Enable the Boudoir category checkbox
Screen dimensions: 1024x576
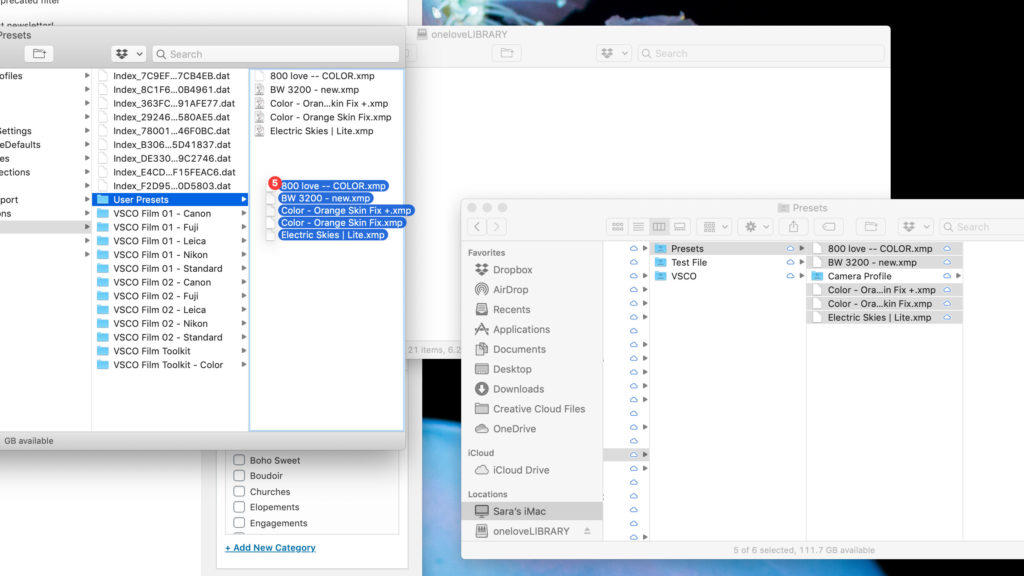[x=239, y=476]
